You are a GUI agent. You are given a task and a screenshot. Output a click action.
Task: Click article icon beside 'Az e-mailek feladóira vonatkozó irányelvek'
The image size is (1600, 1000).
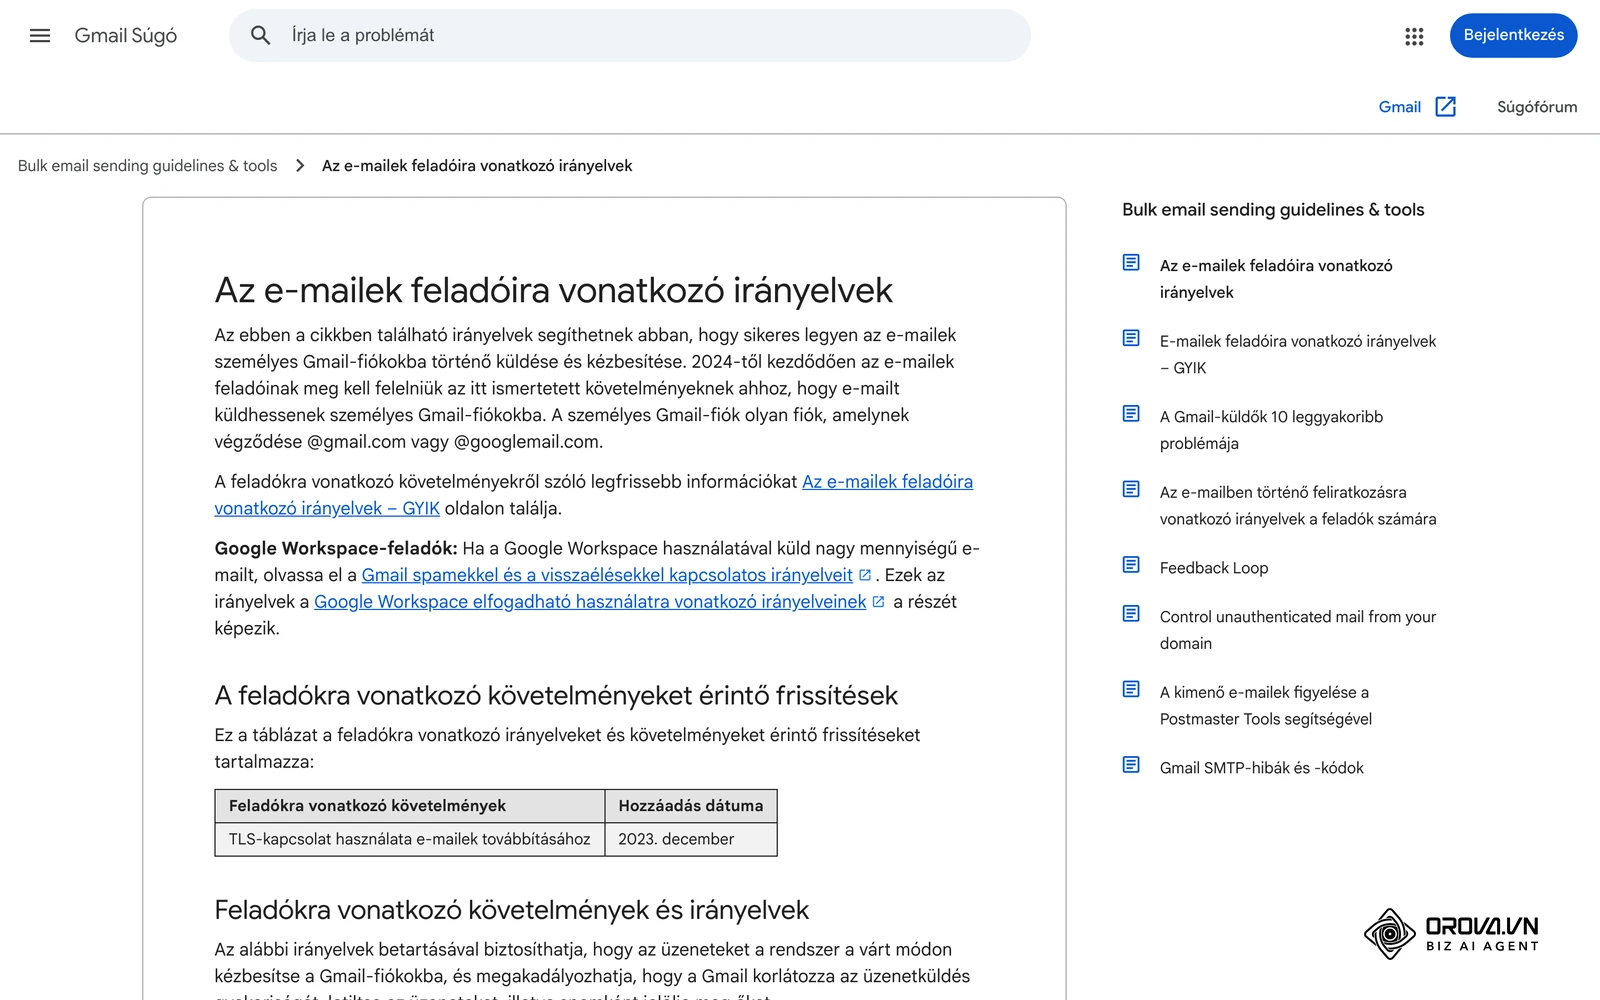coord(1131,263)
